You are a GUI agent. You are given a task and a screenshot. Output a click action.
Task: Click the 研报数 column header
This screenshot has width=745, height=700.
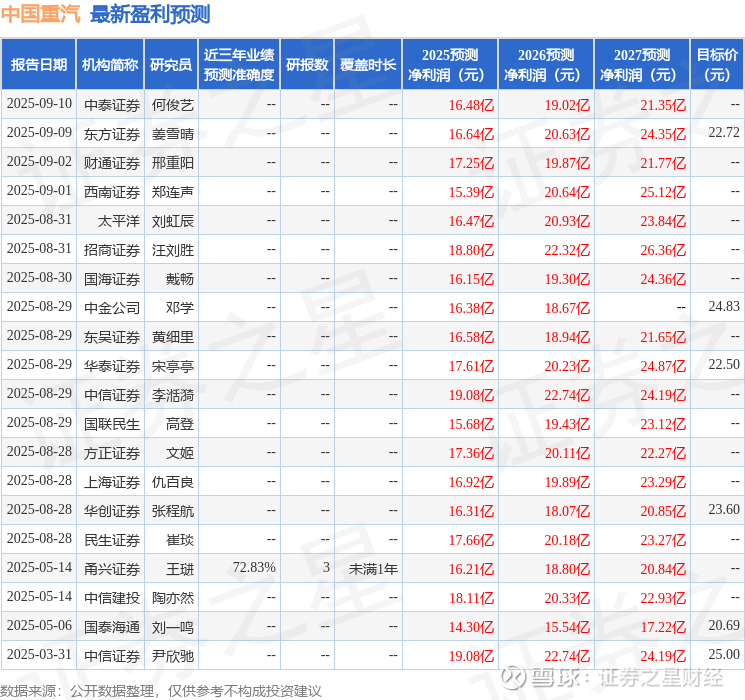tap(307, 65)
